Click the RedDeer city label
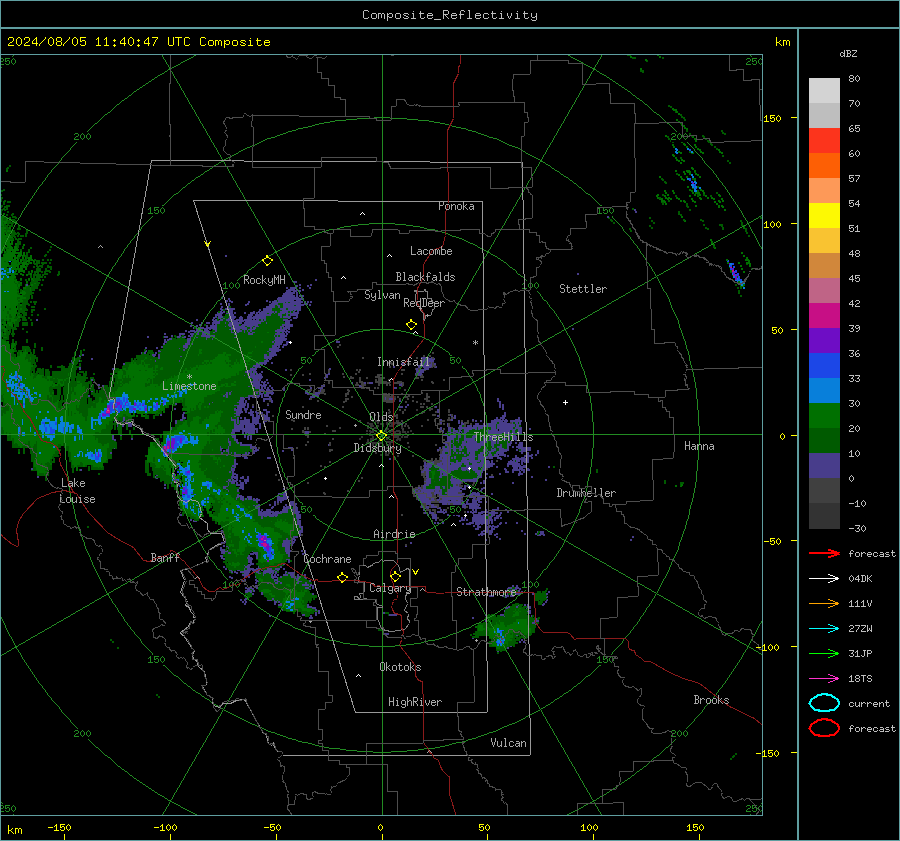This screenshot has height=841, width=900. (x=424, y=303)
